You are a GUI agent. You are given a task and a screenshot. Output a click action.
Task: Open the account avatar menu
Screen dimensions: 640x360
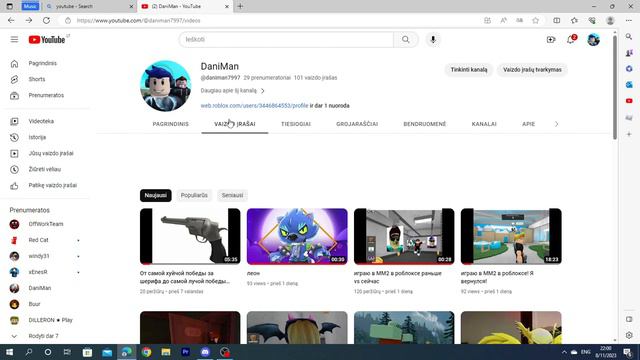tap(593, 40)
